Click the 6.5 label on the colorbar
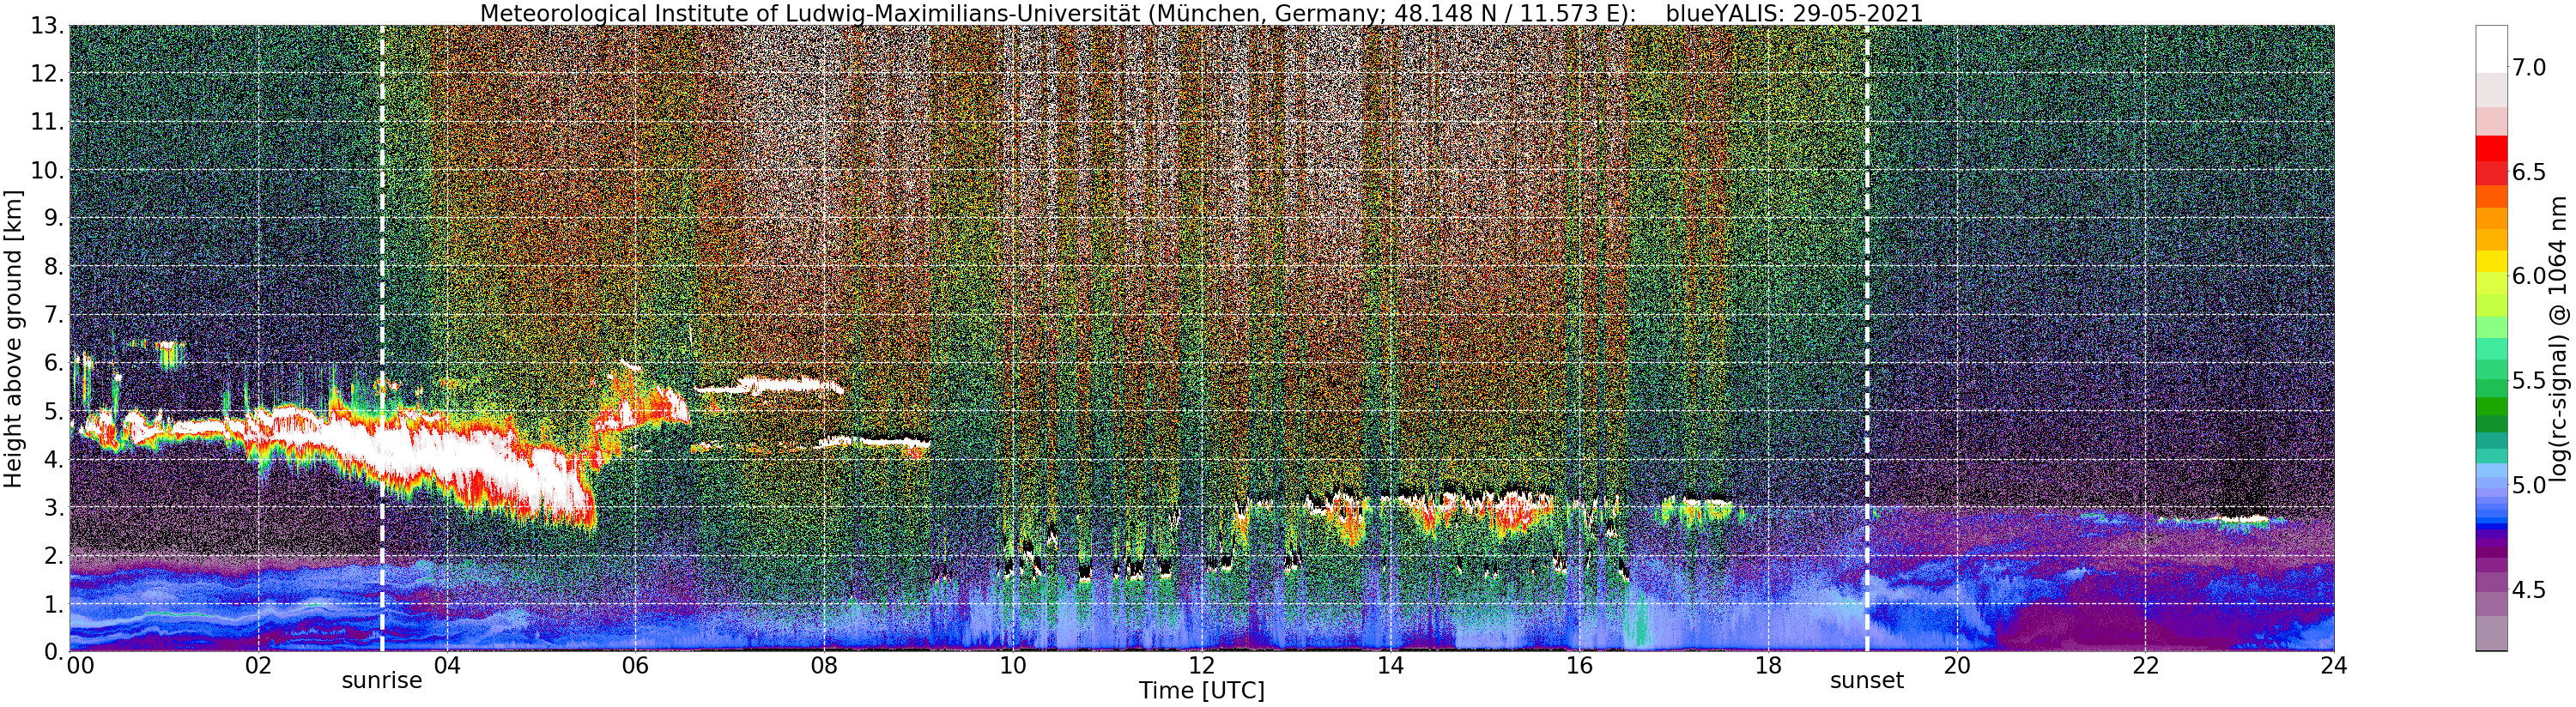The image size is (2576, 707). click(x=2529, y=172)
